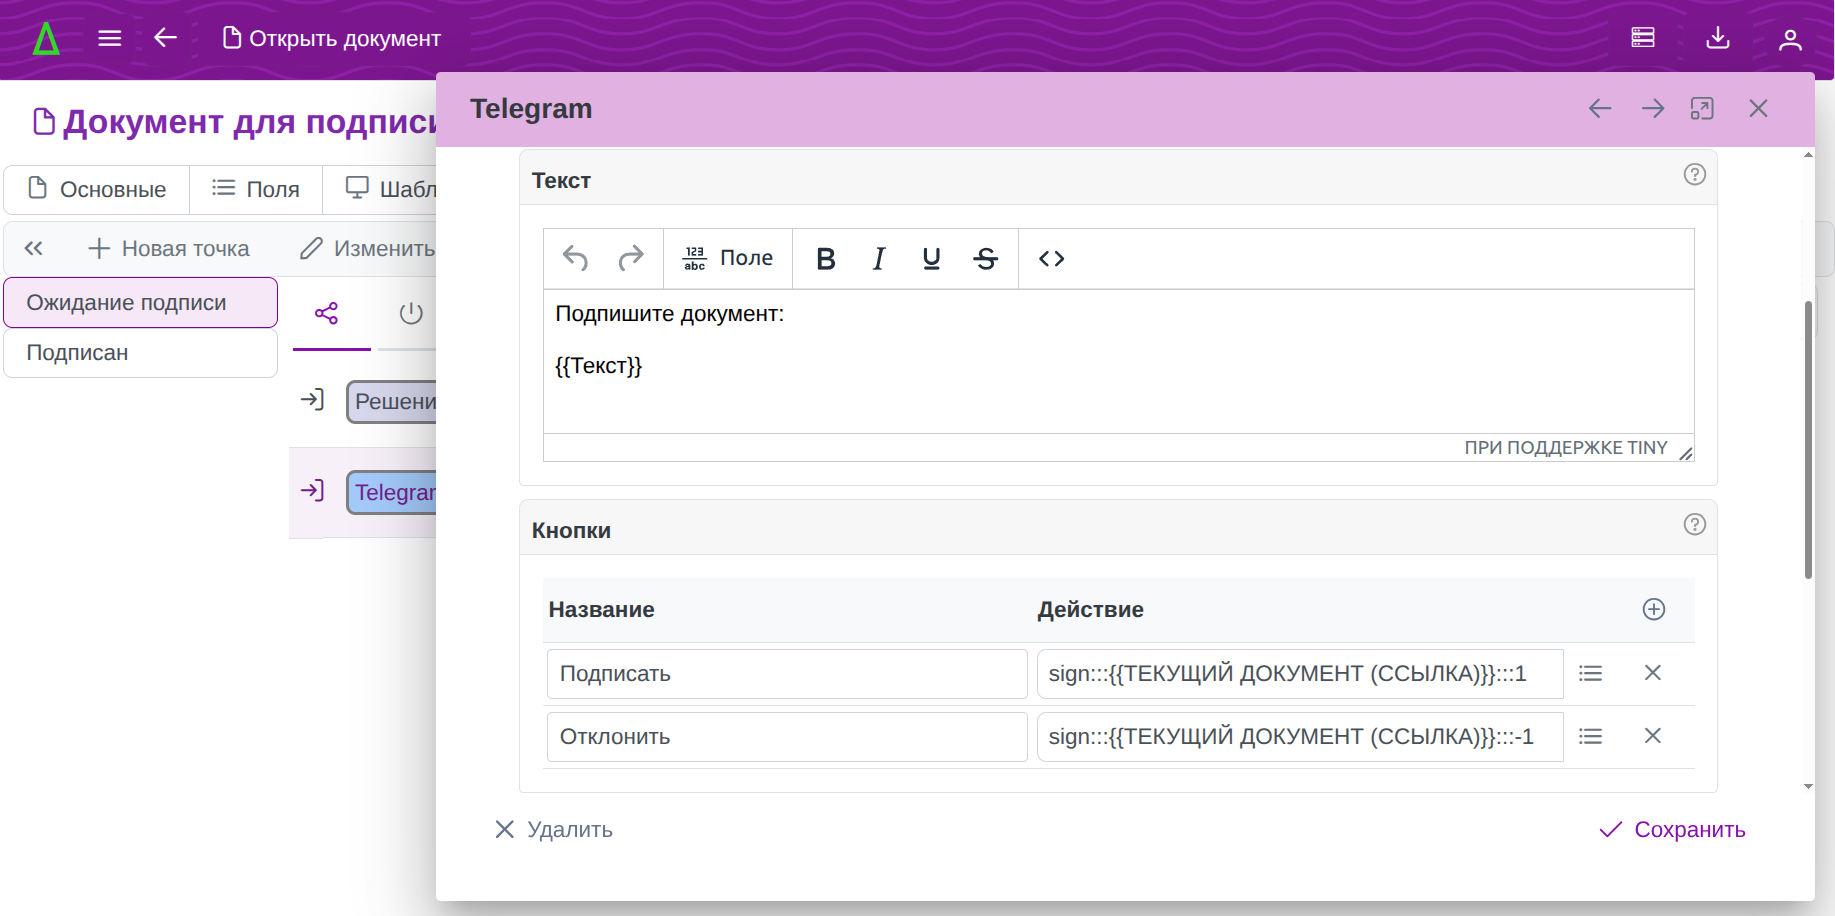Click the redo arrow in text editor
Screen dimensions: 1835x916
631,259
